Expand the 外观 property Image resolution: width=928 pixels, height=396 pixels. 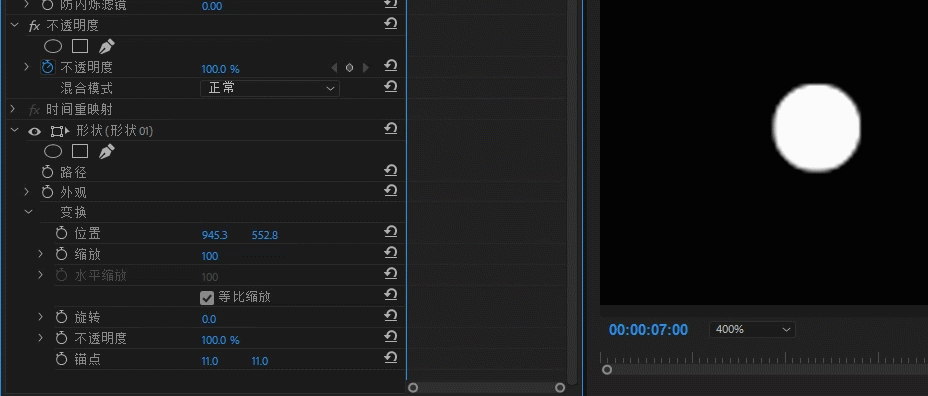coord(26,191)
